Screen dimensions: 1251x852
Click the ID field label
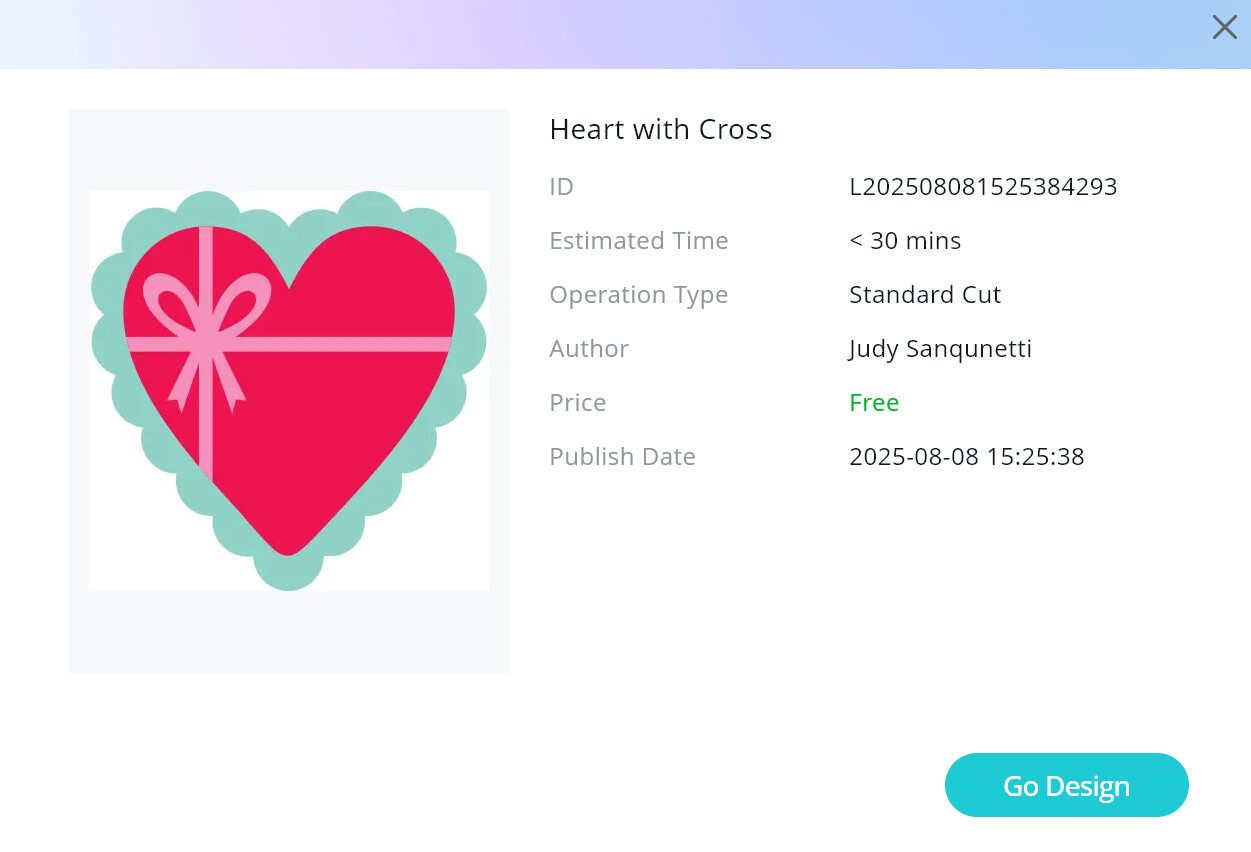pyautogui.click(x=561, y=187)
